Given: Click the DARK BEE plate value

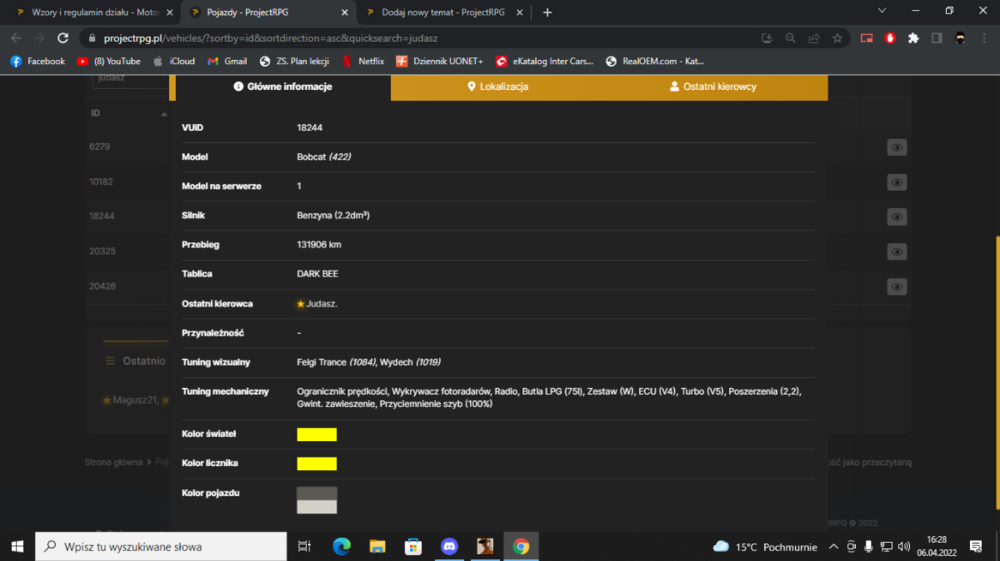Looking at the screenshot, I should 318,274.
